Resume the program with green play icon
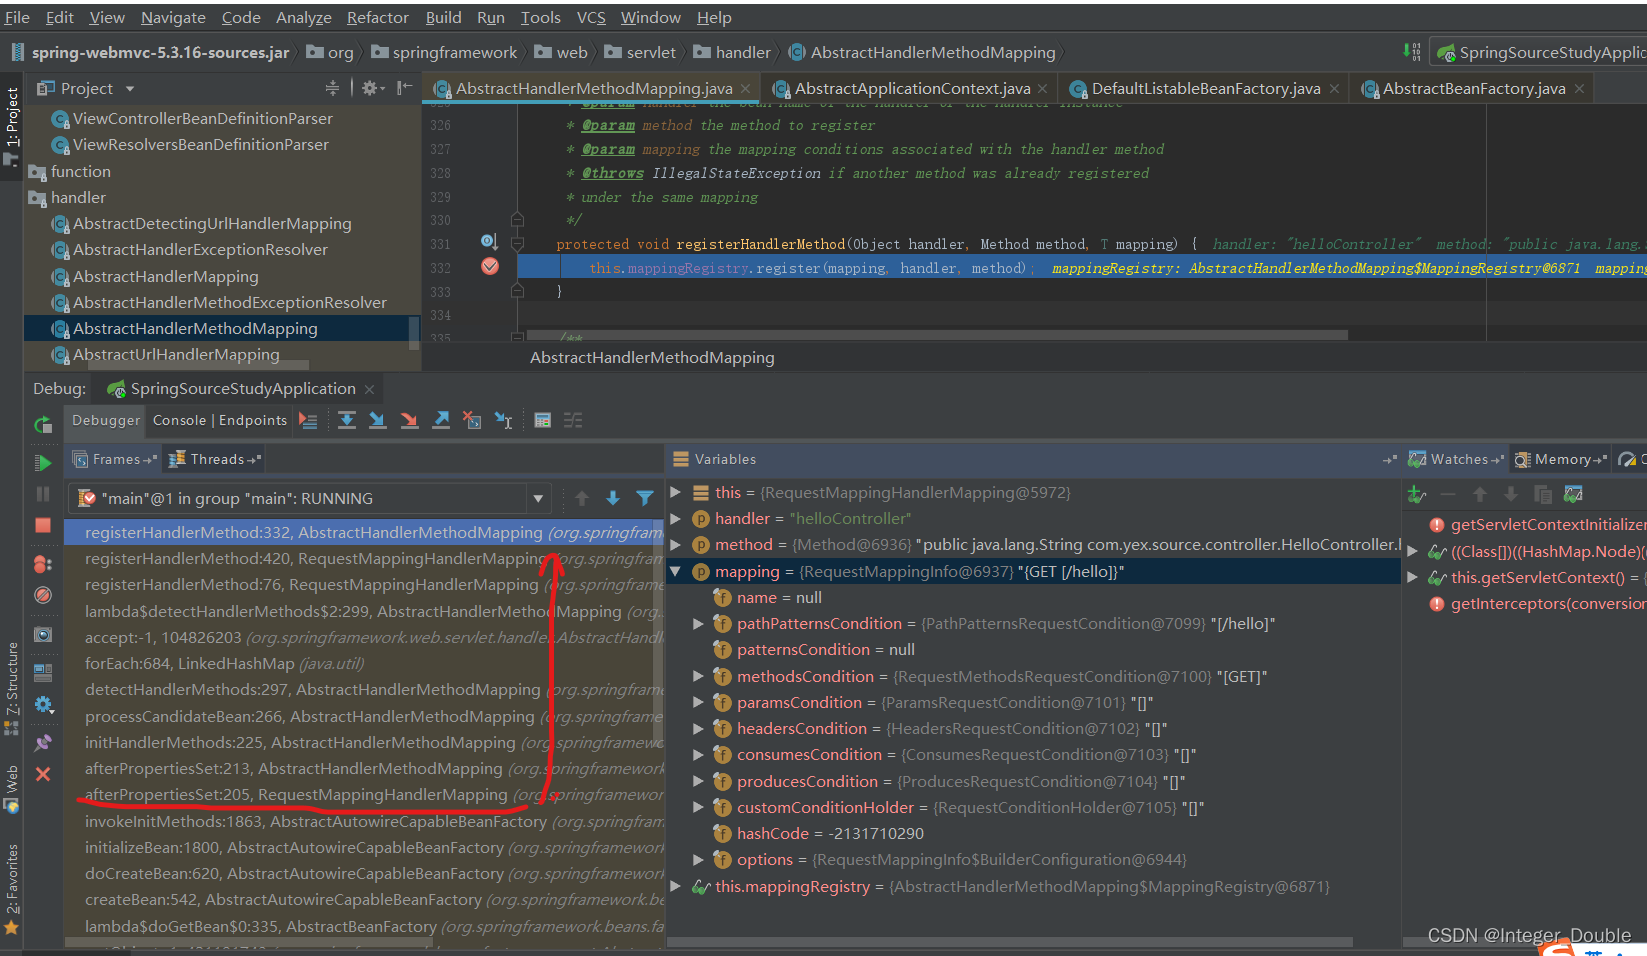1647x956 pixels. [43, 463]
